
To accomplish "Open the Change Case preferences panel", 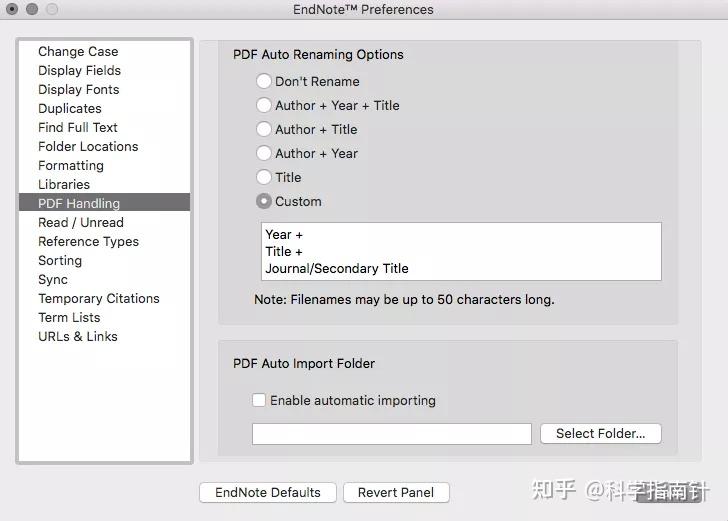I will (78, 51).
